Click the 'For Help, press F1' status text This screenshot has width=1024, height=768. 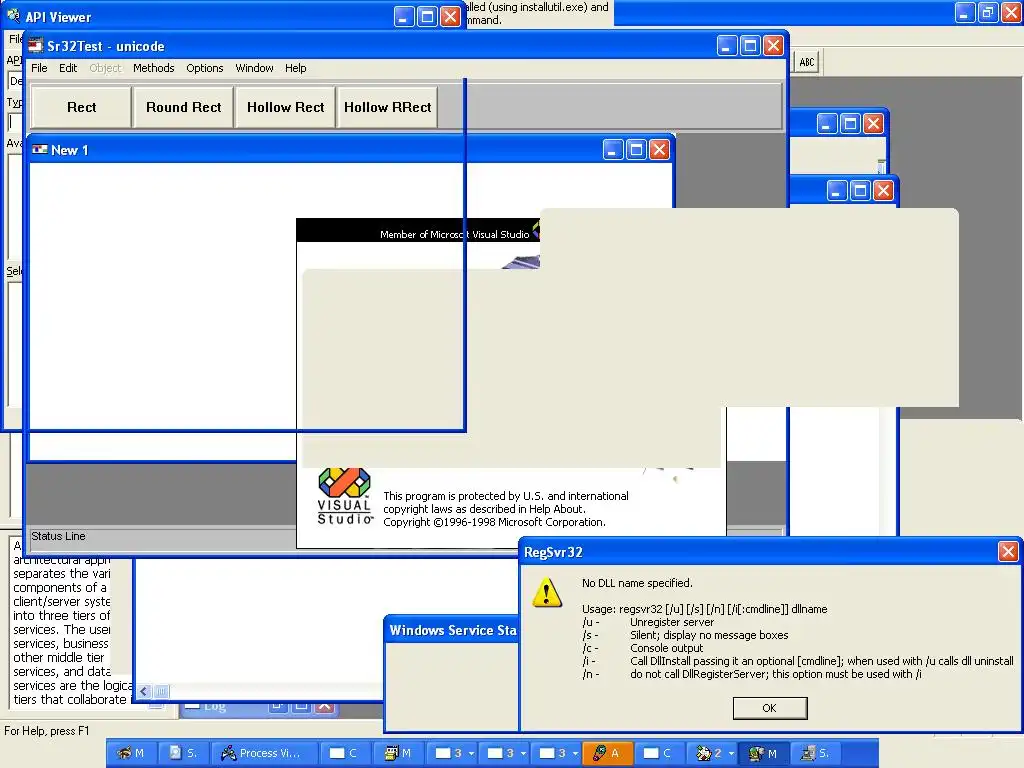click(x=46, y=731)
